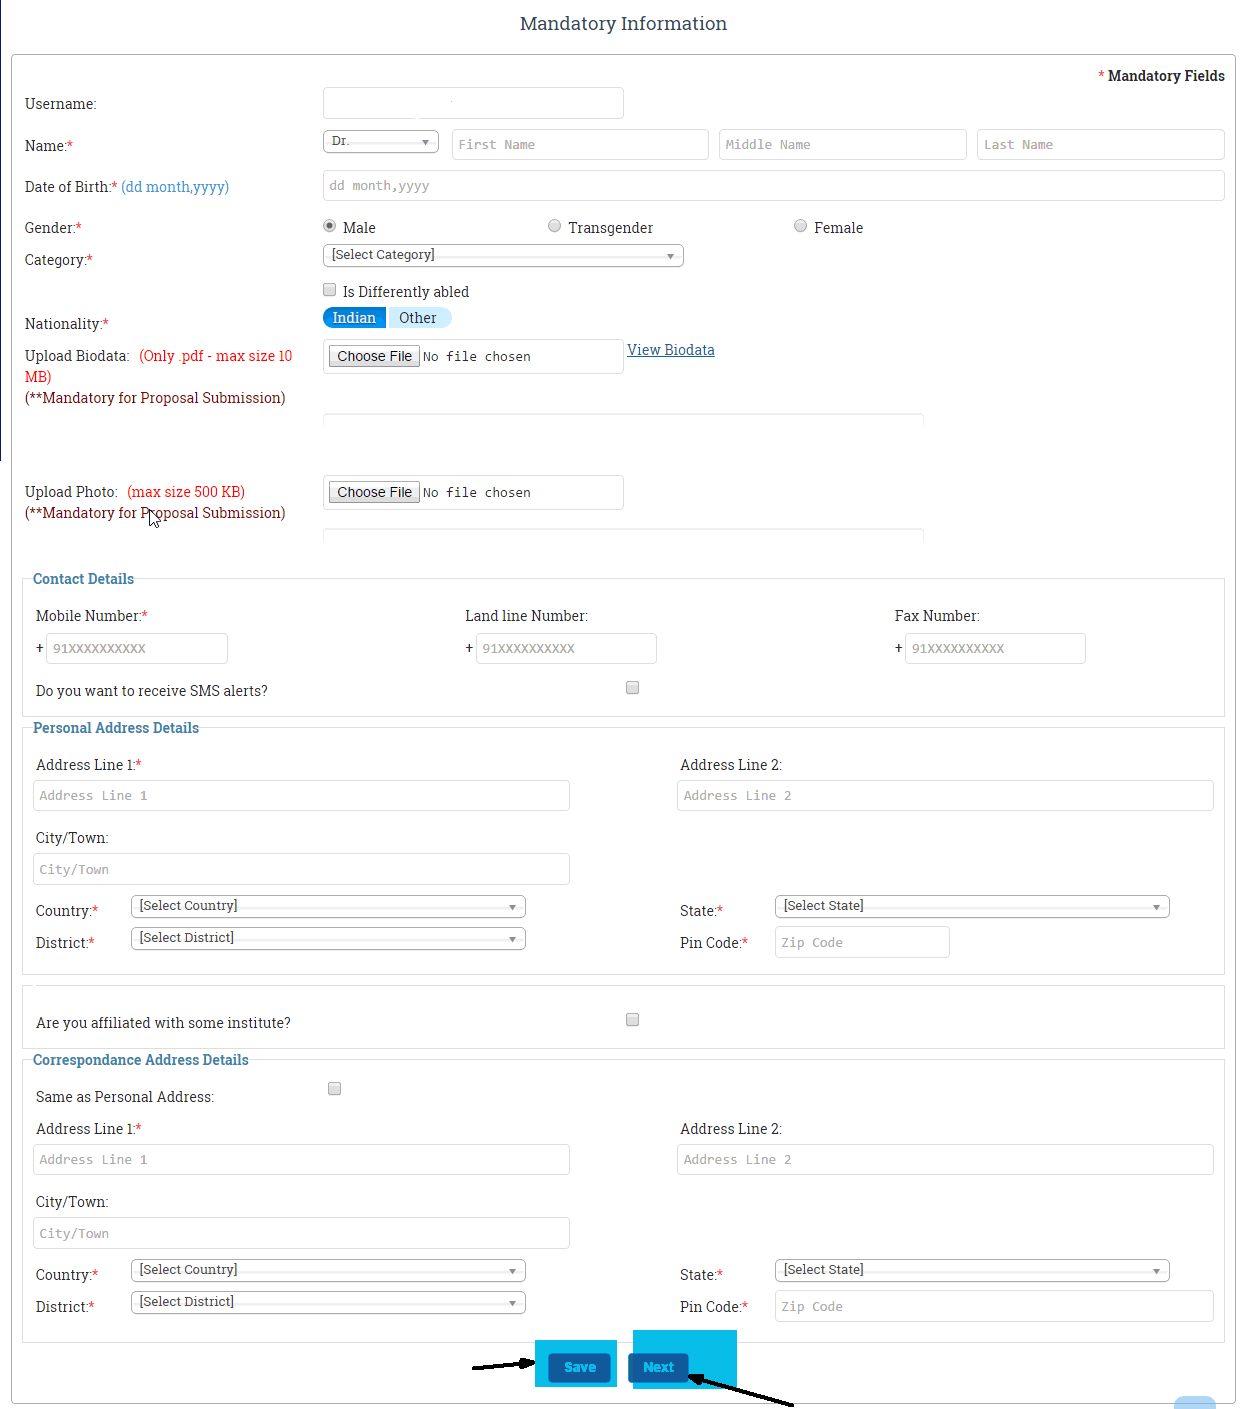Click the Next button
Screen dimensions: 1241x1409
pyautogui.click(x=658, y=1367)
